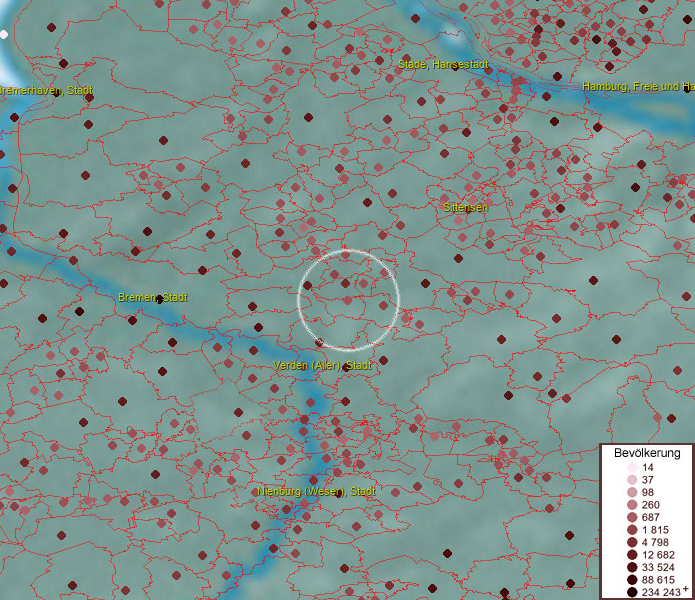
Task: Pick the legend swatch for 1 815
Action: coord(632,530)
